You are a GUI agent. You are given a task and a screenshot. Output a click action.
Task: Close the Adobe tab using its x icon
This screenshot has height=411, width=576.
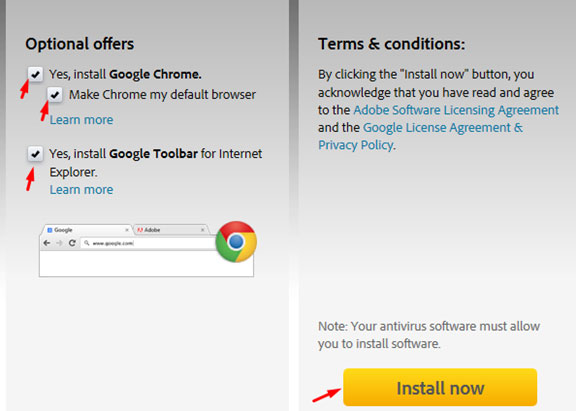pos(202,230)
